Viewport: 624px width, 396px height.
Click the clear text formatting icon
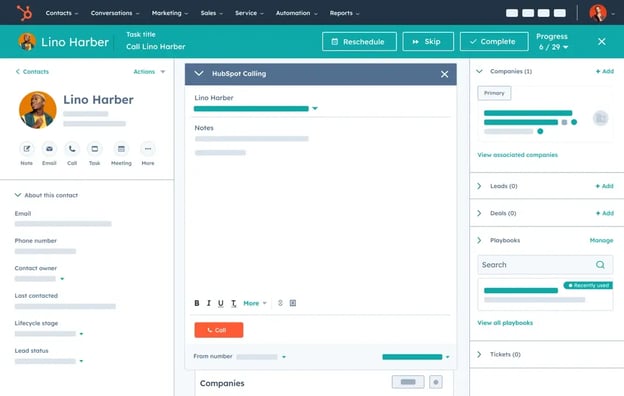[234, 303]
